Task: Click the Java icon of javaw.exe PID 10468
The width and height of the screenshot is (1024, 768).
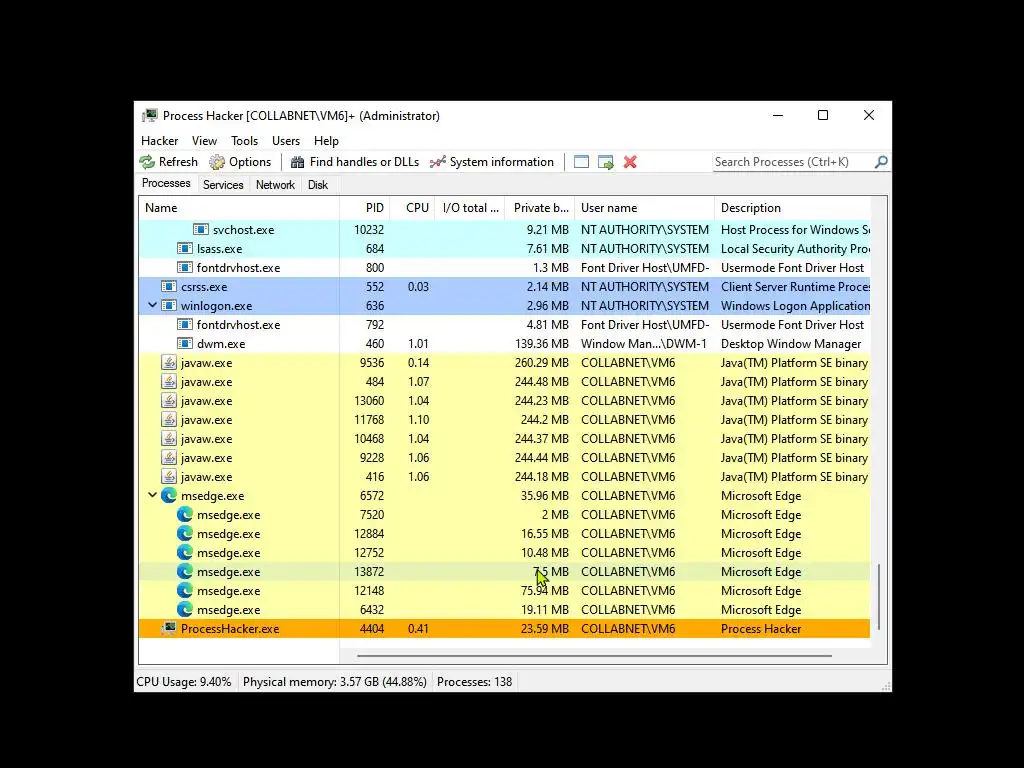Action: point(169,438)
